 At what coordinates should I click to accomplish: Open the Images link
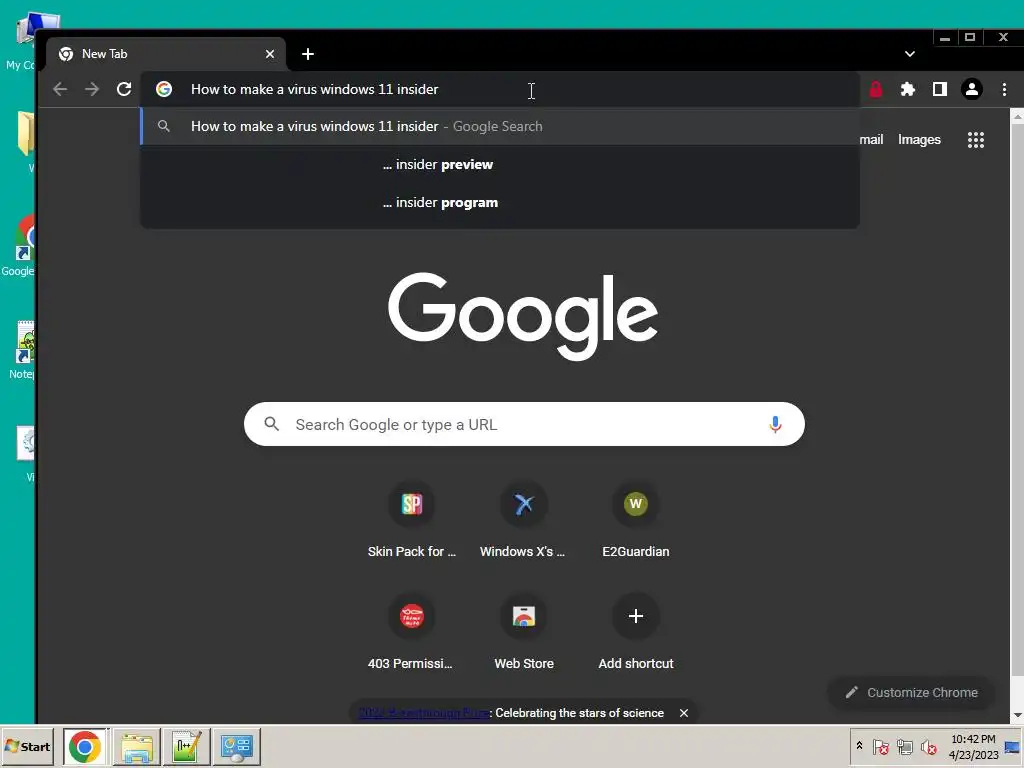[919, 140]
